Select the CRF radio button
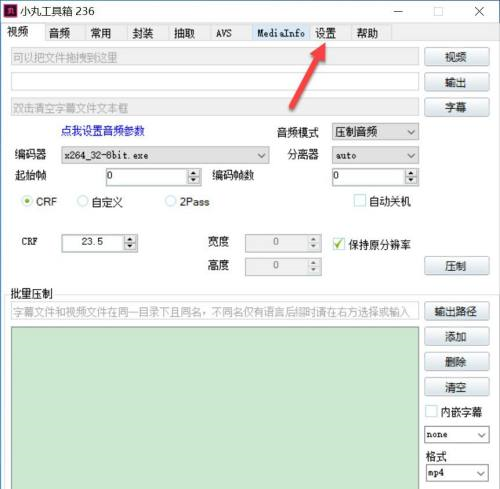Screen dimensions: 500x489 pyautogui.click(x=27, y=201)
